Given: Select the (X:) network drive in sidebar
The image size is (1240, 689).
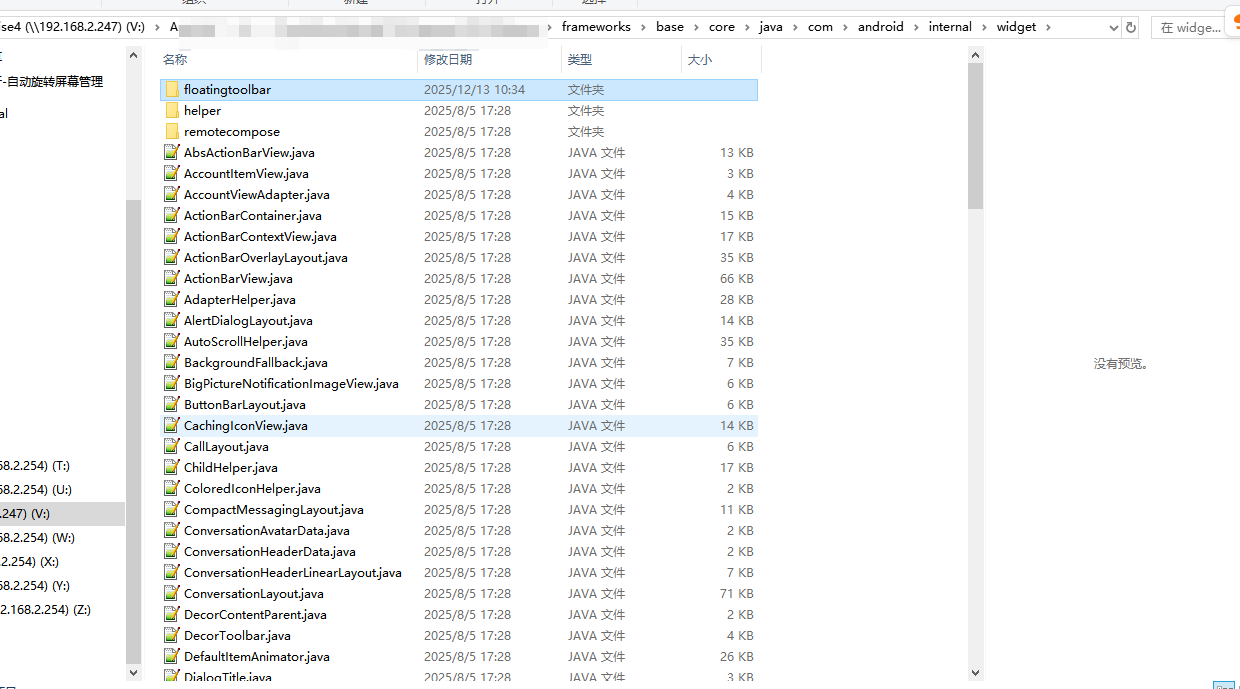Looking at the screenshot, I should (30, 562).
